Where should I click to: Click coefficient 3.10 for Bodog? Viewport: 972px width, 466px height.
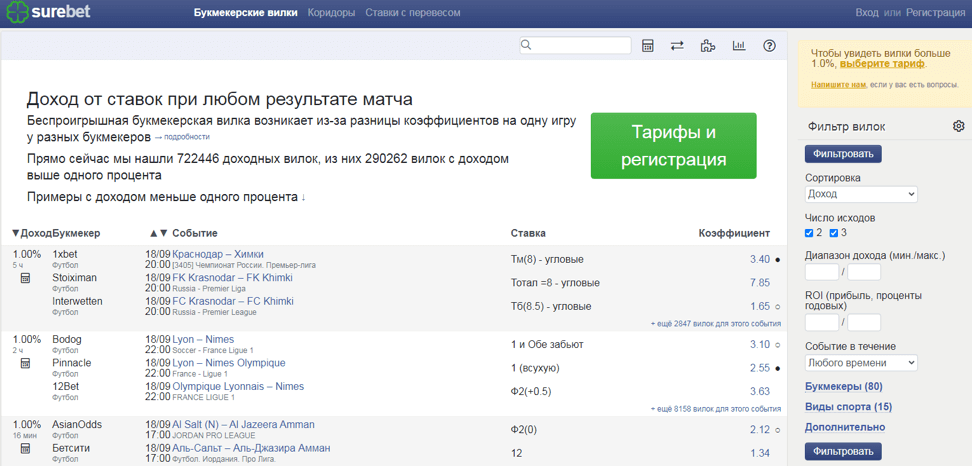click(759, 345)
